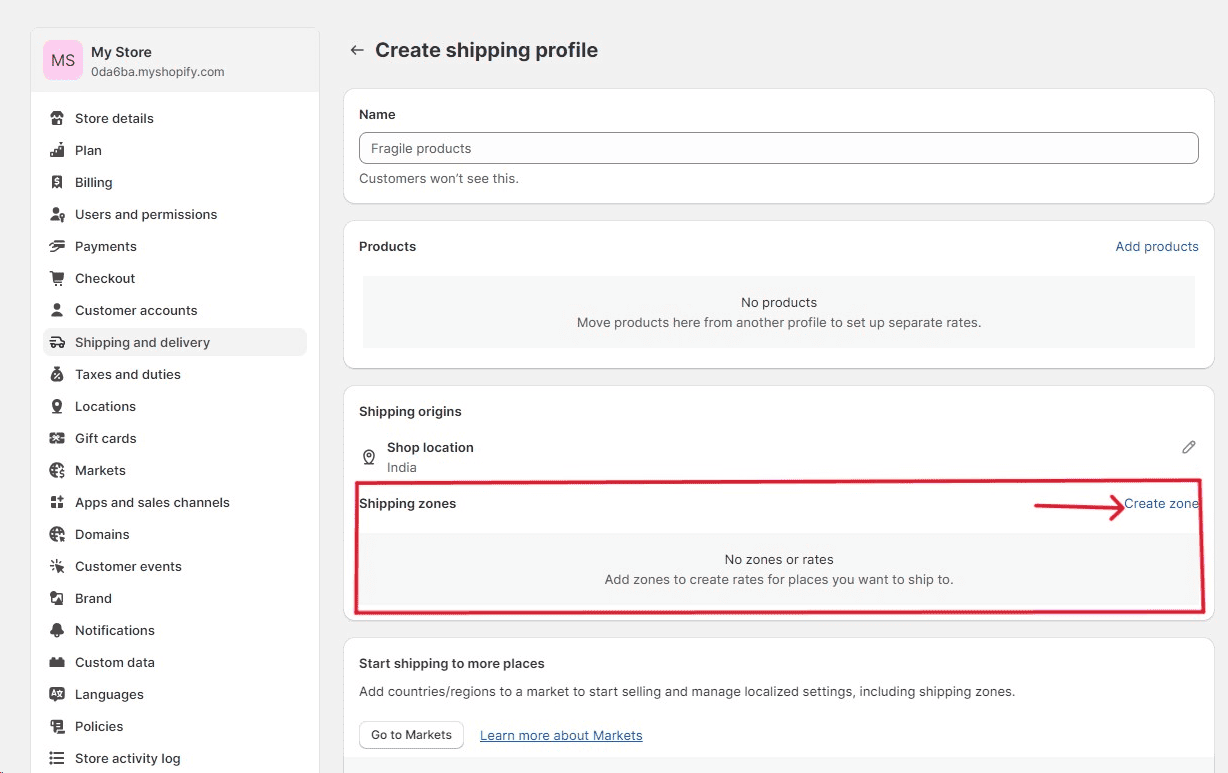1228x773 pixels.
Task: Click the back arrow beside Create shipping profile
Action: 357,50
